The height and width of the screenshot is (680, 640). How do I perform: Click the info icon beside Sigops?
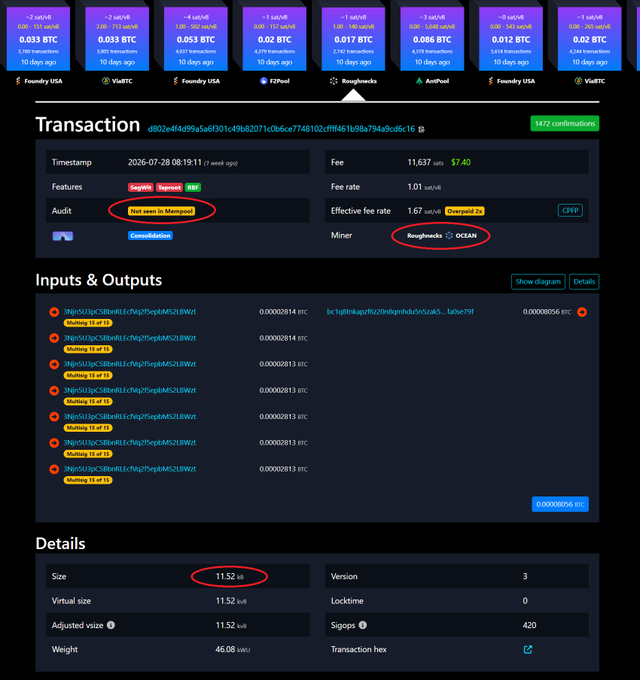[363, 625]
